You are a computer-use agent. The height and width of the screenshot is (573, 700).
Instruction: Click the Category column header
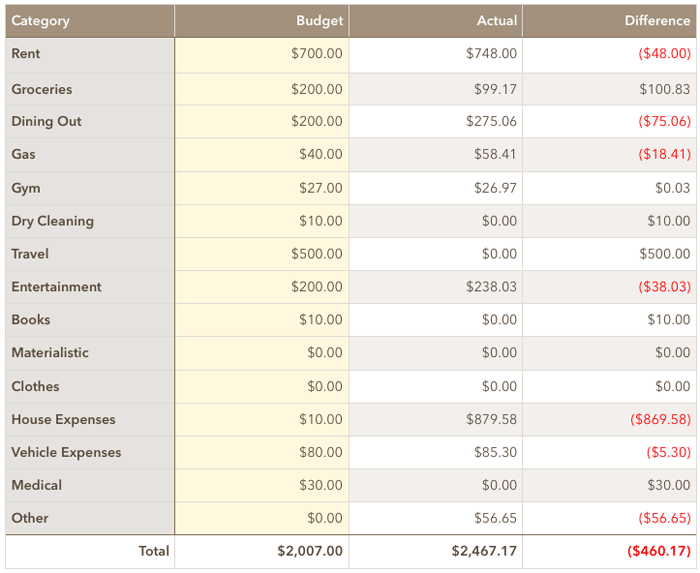pos(90,21)
